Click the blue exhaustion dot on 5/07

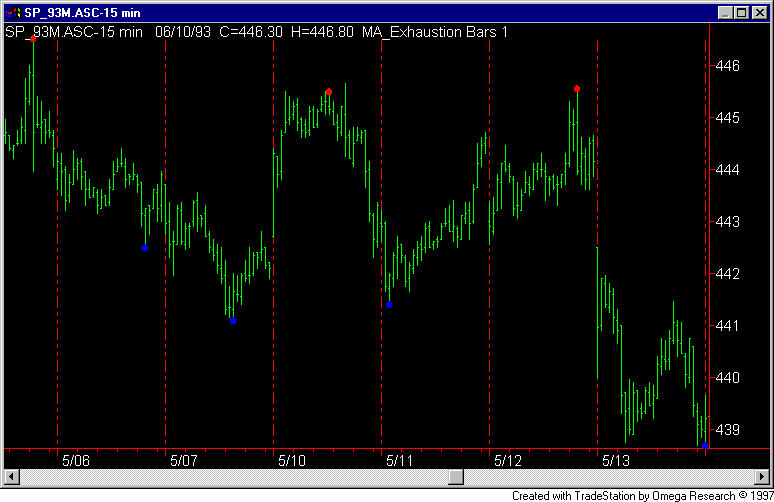tap(233, 321)
